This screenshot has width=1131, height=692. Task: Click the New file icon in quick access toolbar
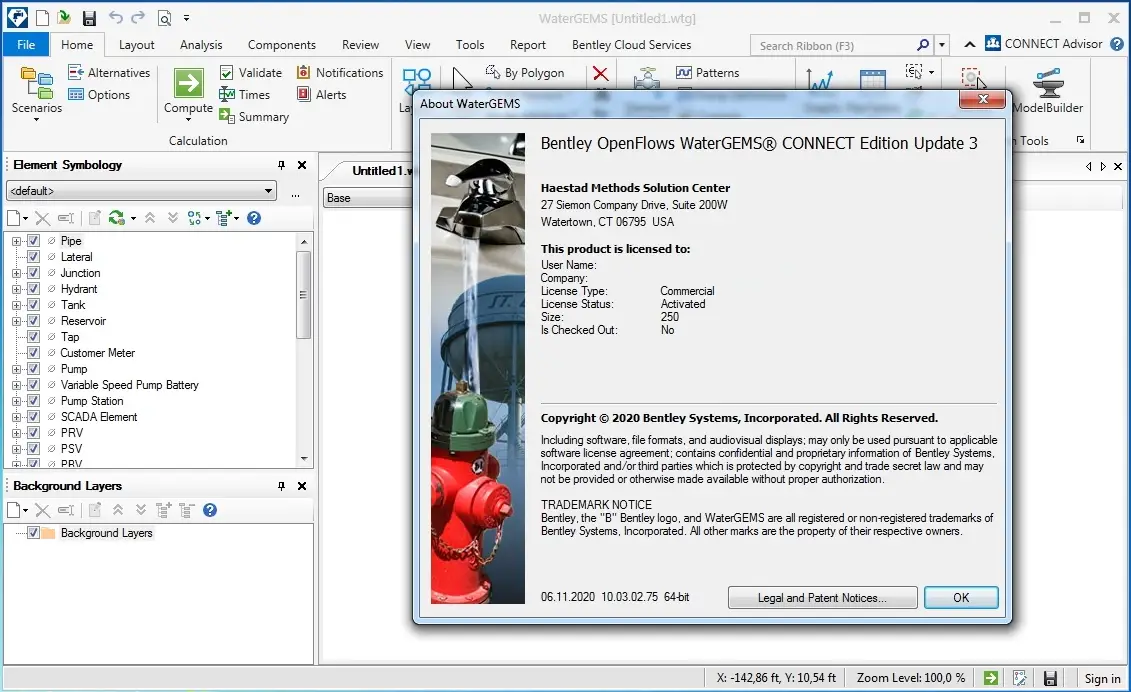[42, 17]
